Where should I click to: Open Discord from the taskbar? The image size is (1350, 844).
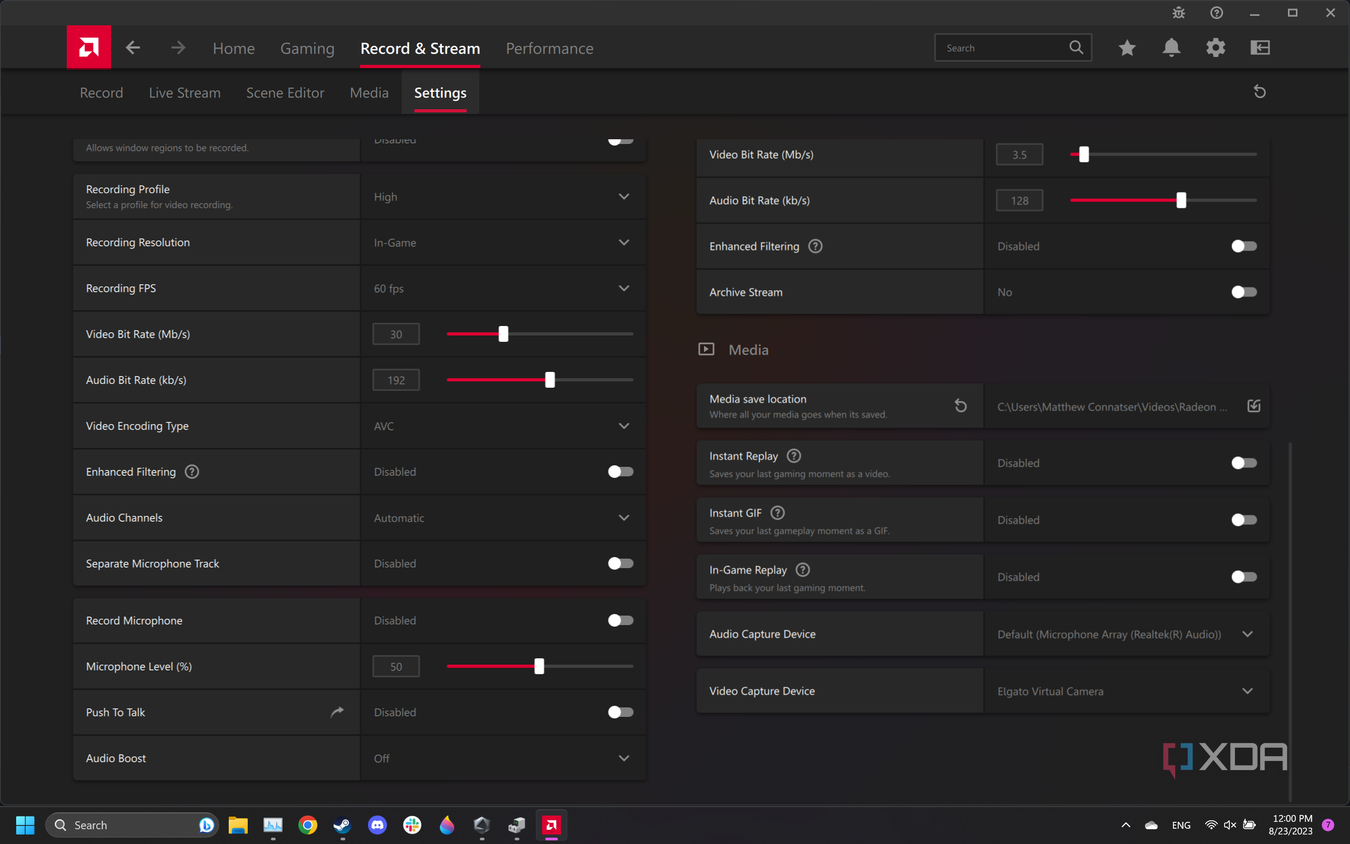click(377, 825)
